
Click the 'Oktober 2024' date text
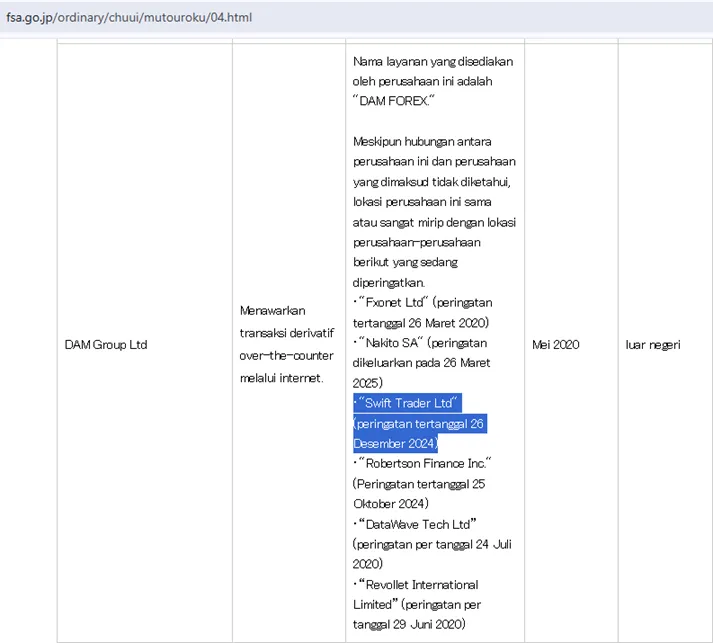tap(391, 504)
